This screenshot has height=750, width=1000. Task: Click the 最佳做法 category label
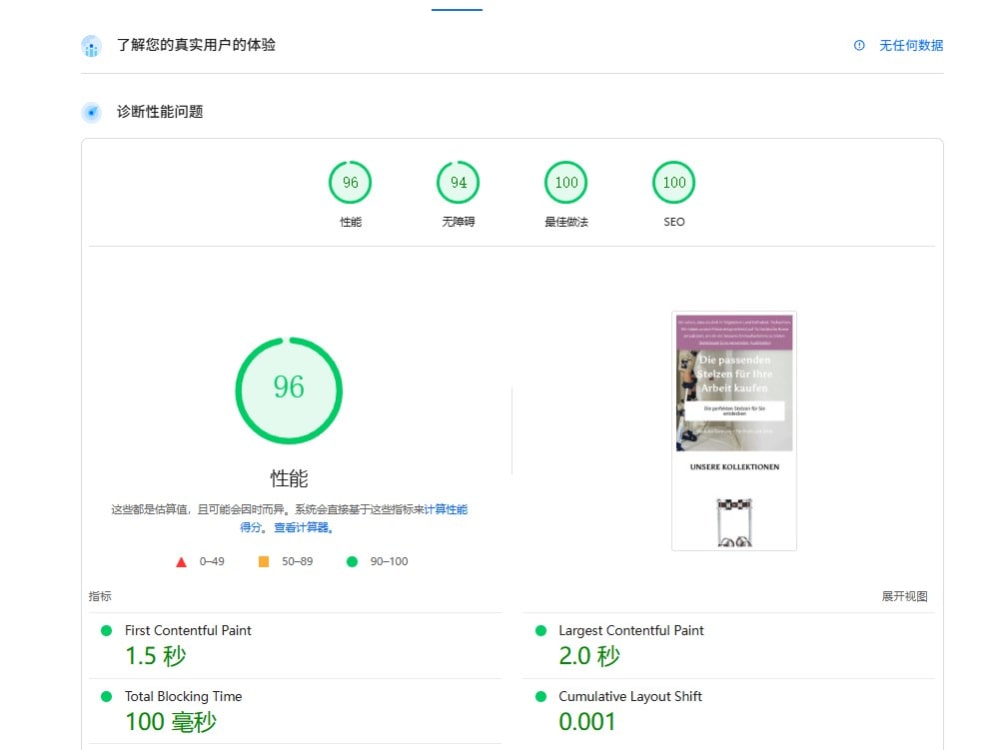pos(566,222)
